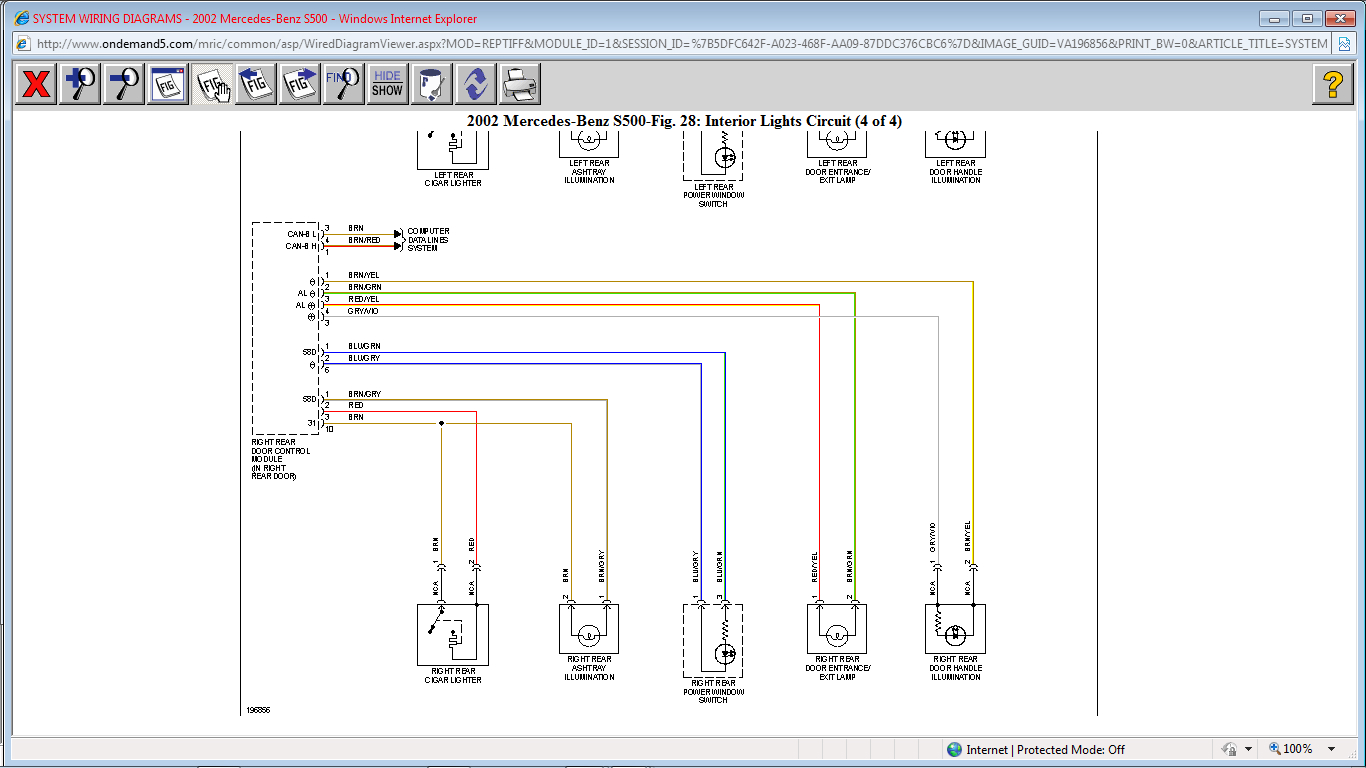Click the RIGHT REAR ASHTRAY ILLUMINATION label
The height and width of the screenshot is (768, 1366).
point(589,668)
